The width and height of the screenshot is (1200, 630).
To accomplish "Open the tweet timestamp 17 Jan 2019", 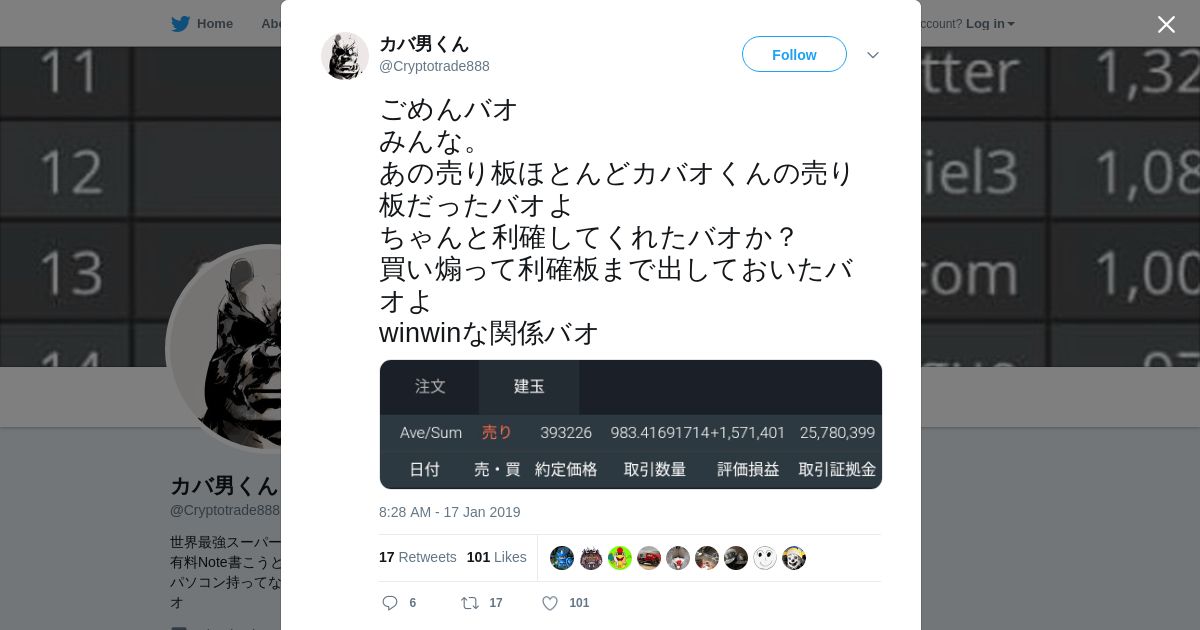I will coord(450,512).
